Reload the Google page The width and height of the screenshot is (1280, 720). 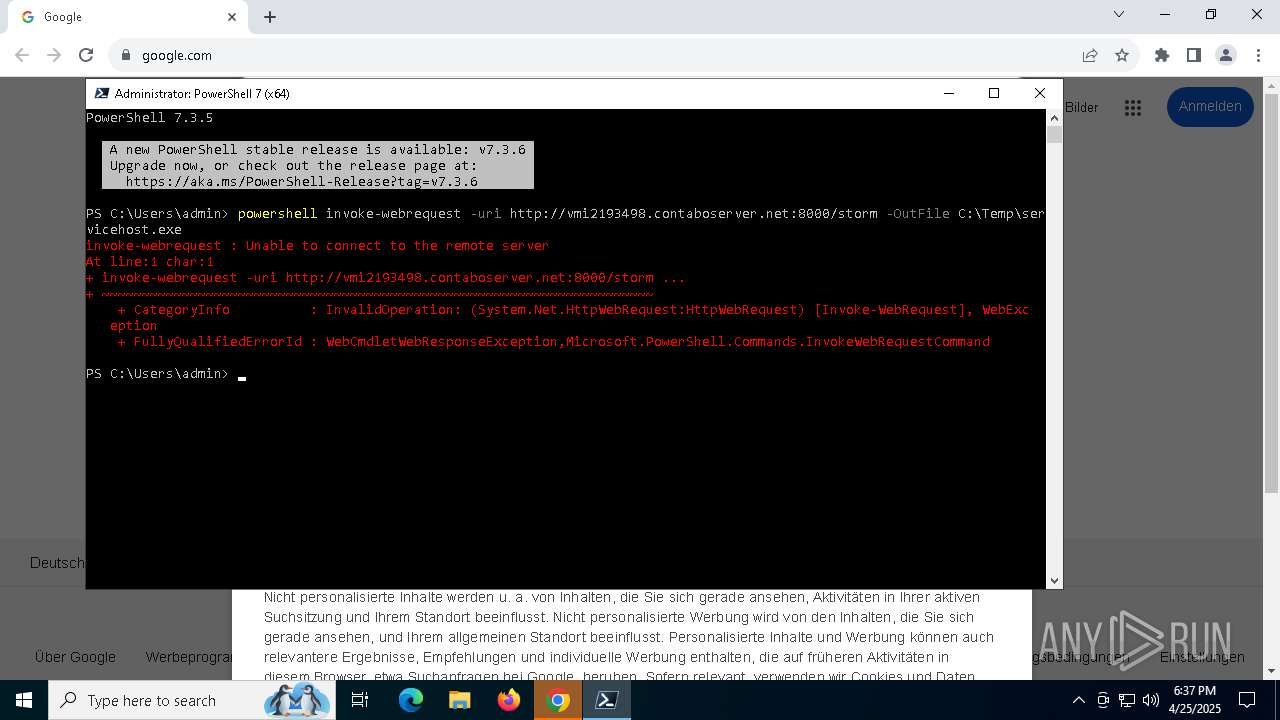point(86,56)
